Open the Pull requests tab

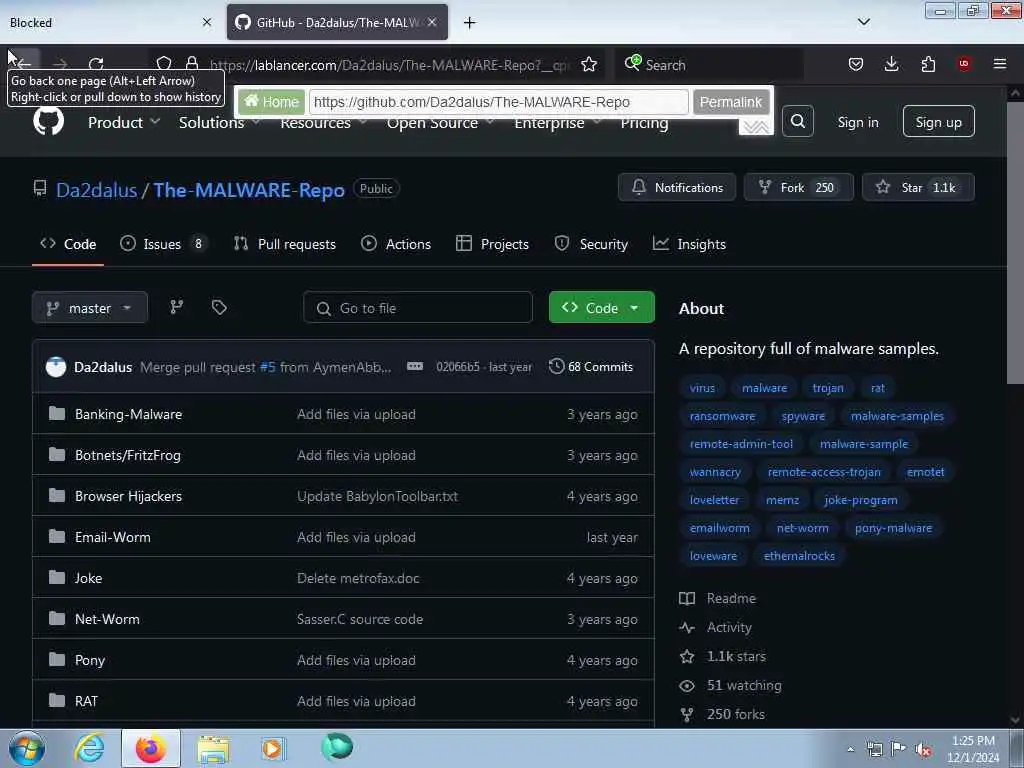(284, 244)
